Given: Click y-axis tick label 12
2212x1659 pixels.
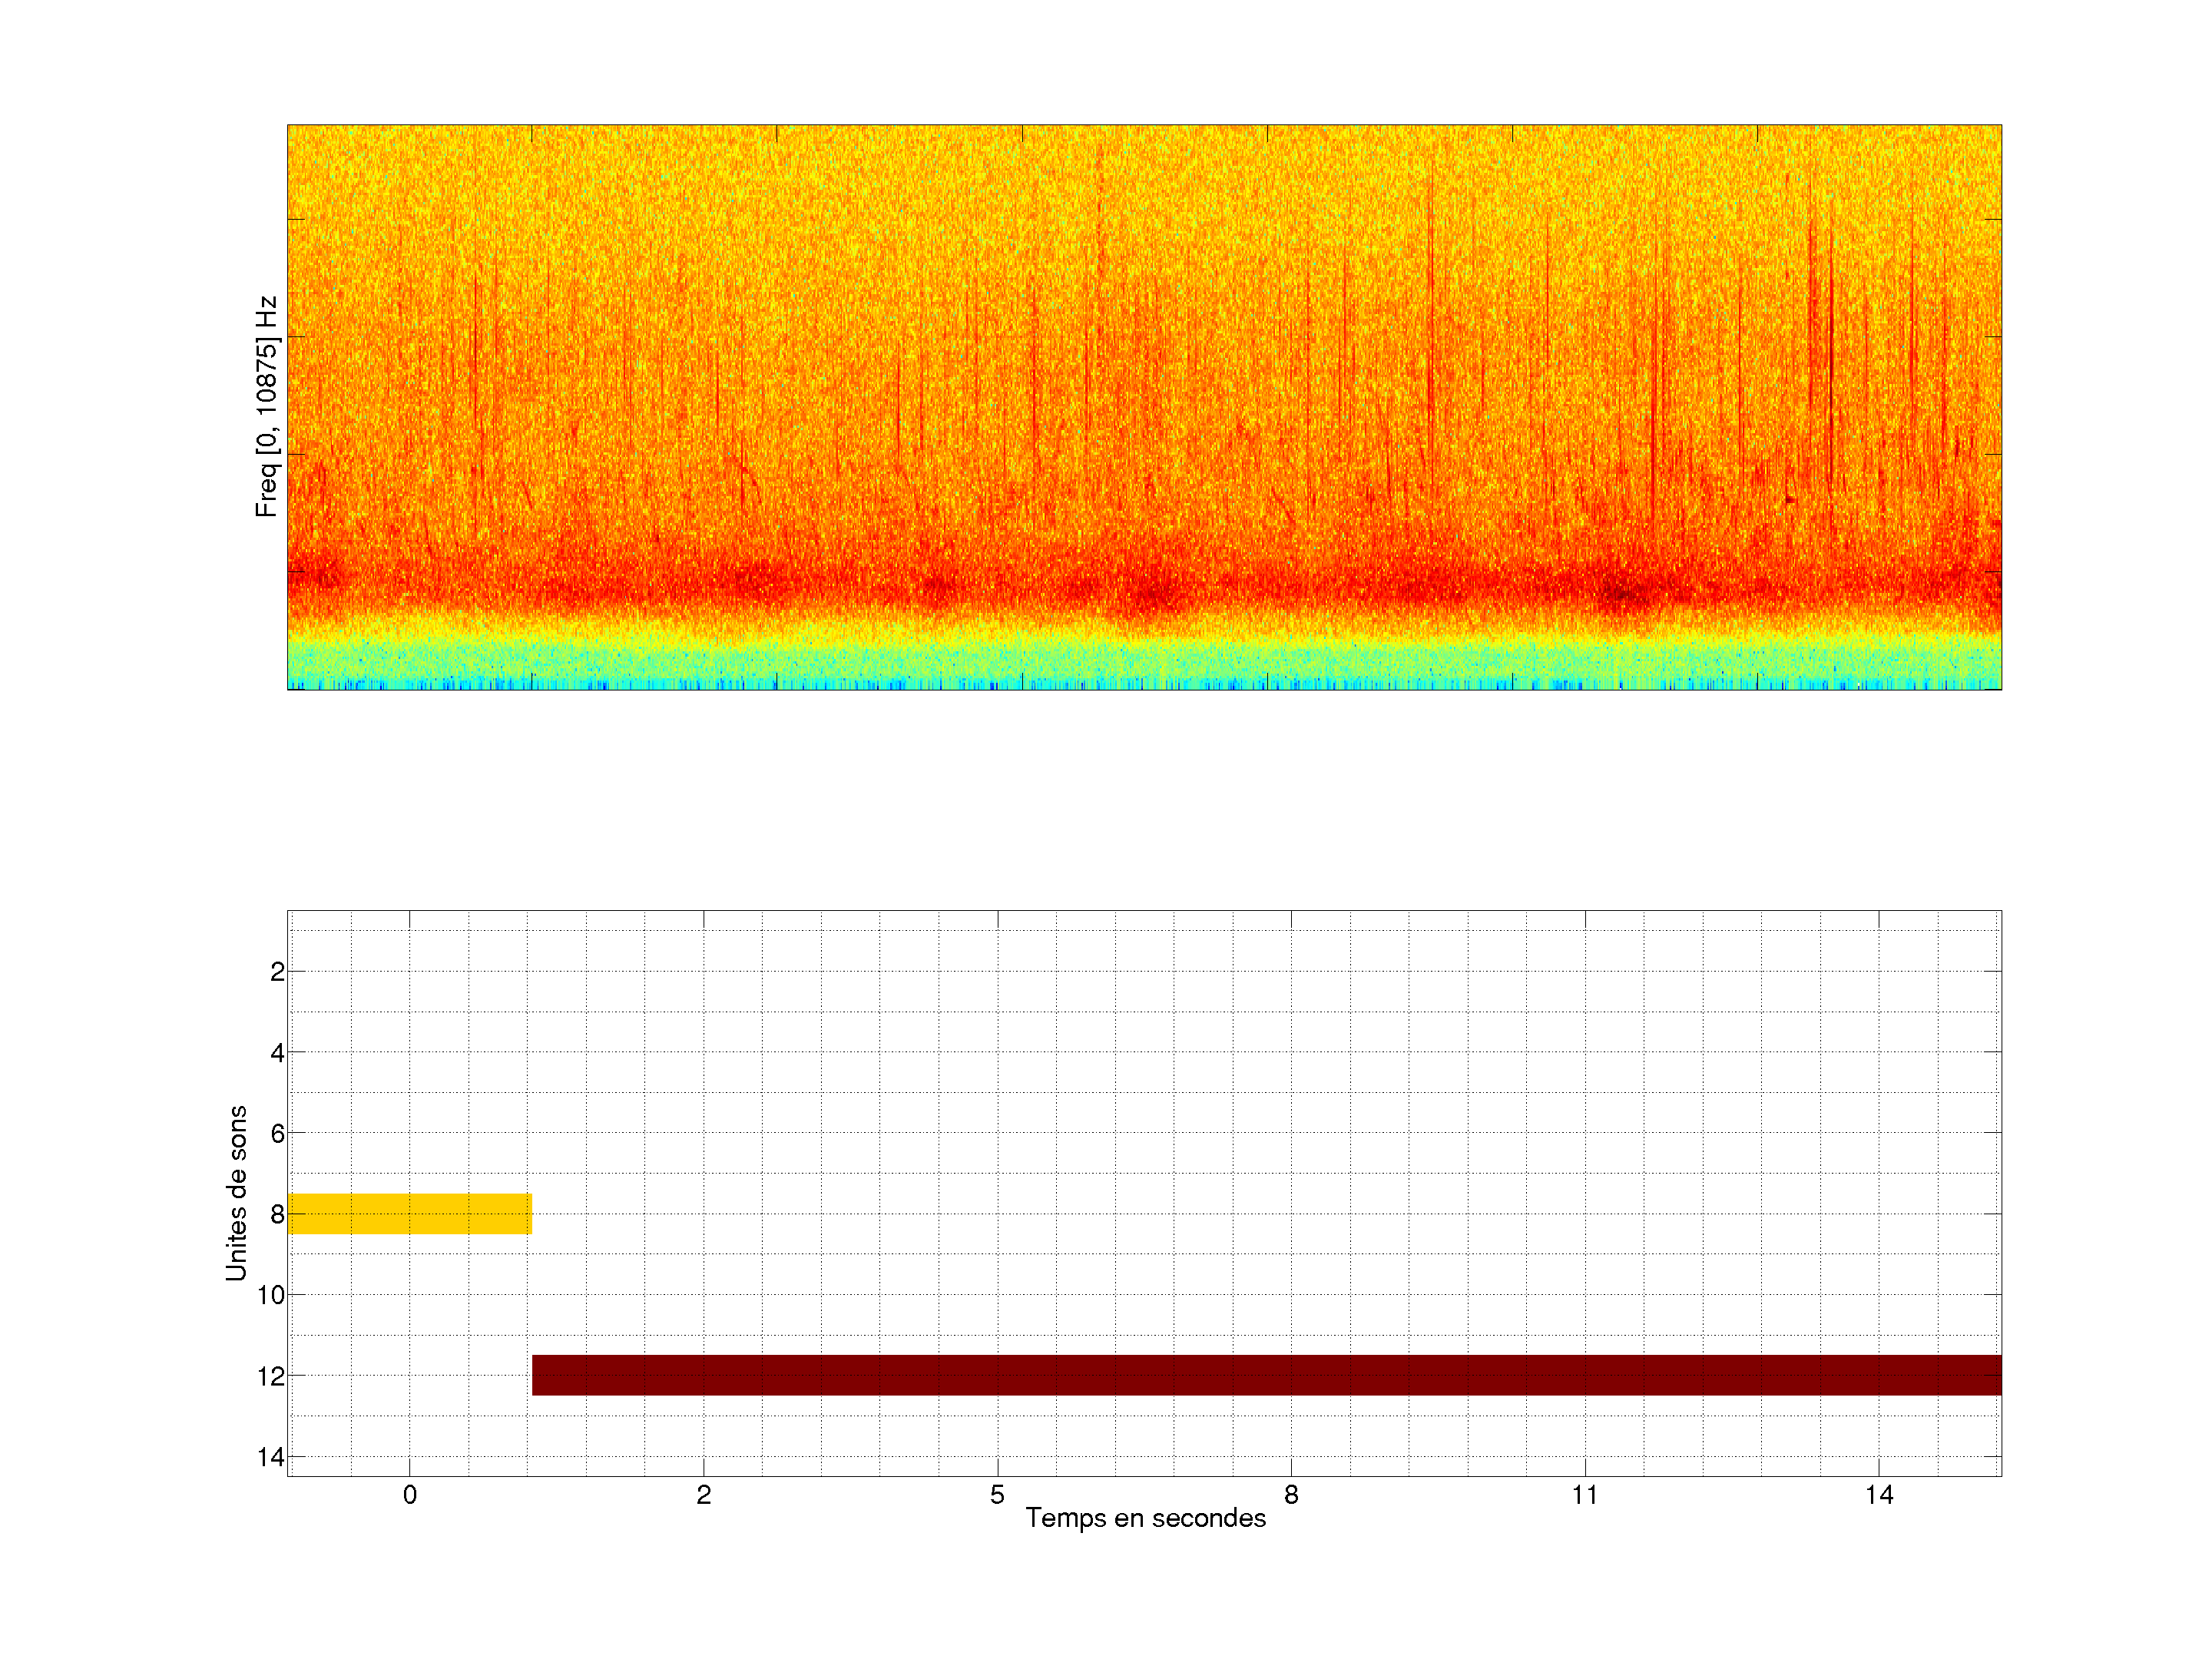Looking at the screenshot, I should point(271,1376).
